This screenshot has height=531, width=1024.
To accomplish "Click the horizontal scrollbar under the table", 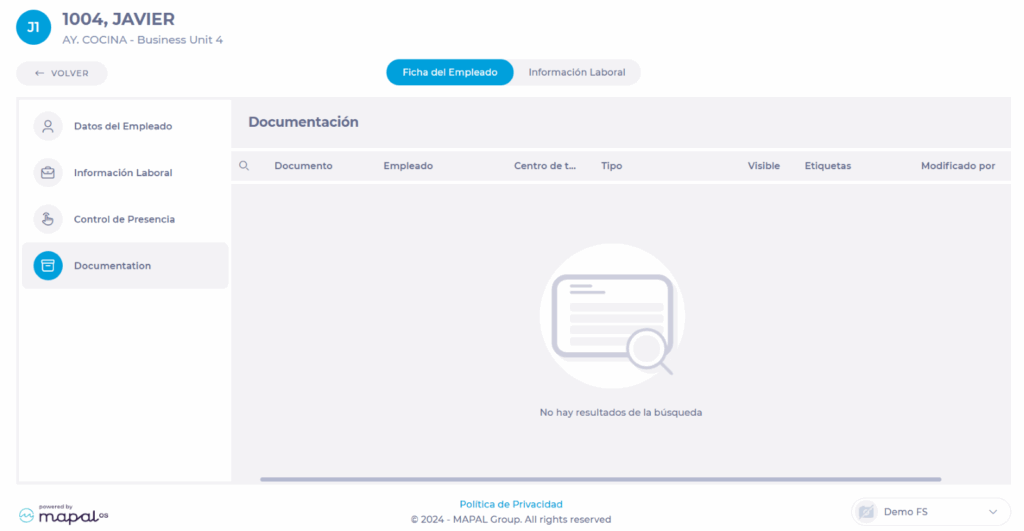I will tap(600, 479).
